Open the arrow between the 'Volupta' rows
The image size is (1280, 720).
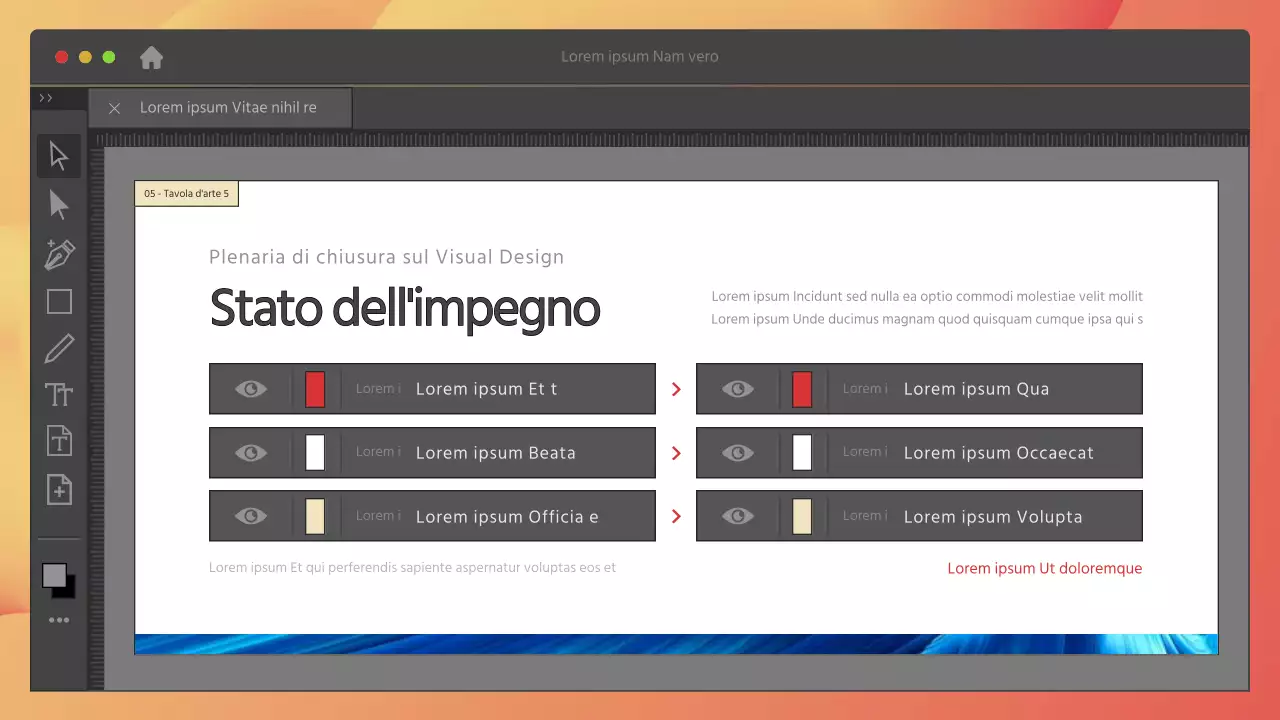[675, 516]
